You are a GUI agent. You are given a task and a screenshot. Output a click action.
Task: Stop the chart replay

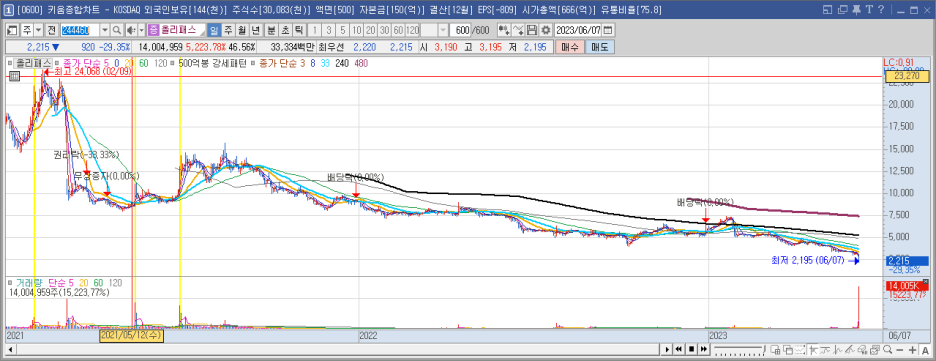pyautogui.click(x=691, y=349)
